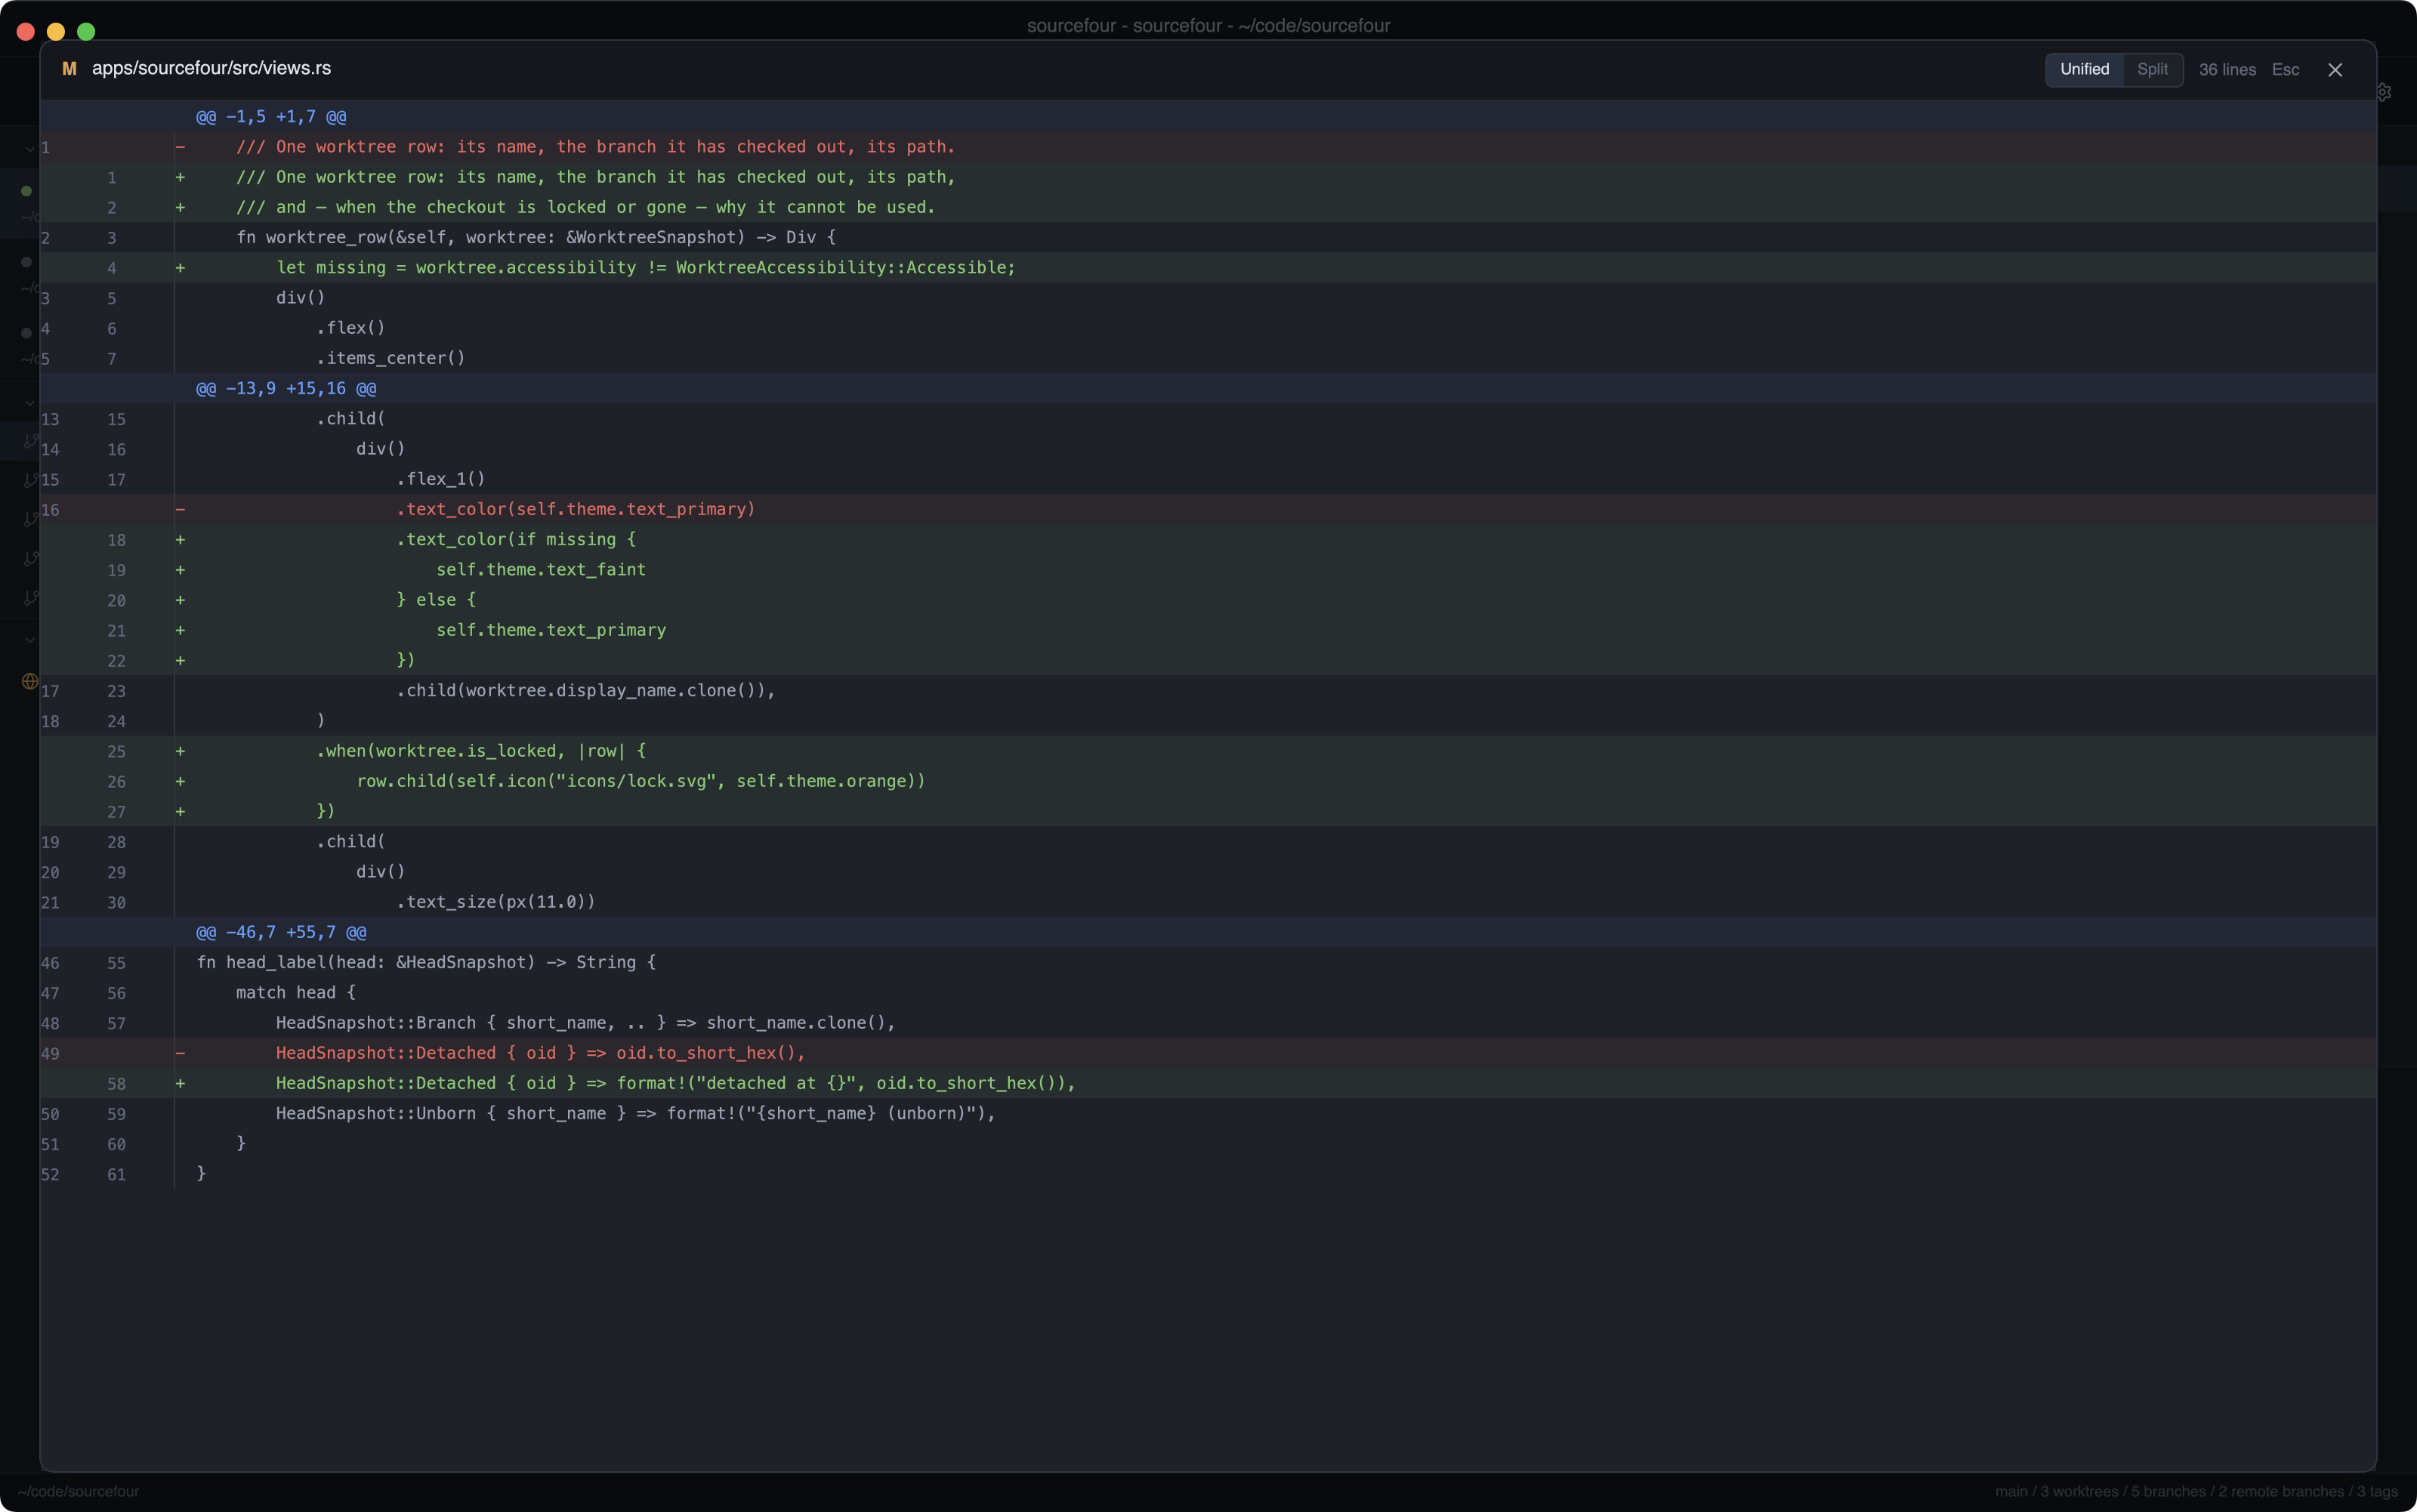Click the 'fn head_label(head: &HeadSnapshot)' line
Screen dimensions: 2417x1512
tap(1208, 962)
